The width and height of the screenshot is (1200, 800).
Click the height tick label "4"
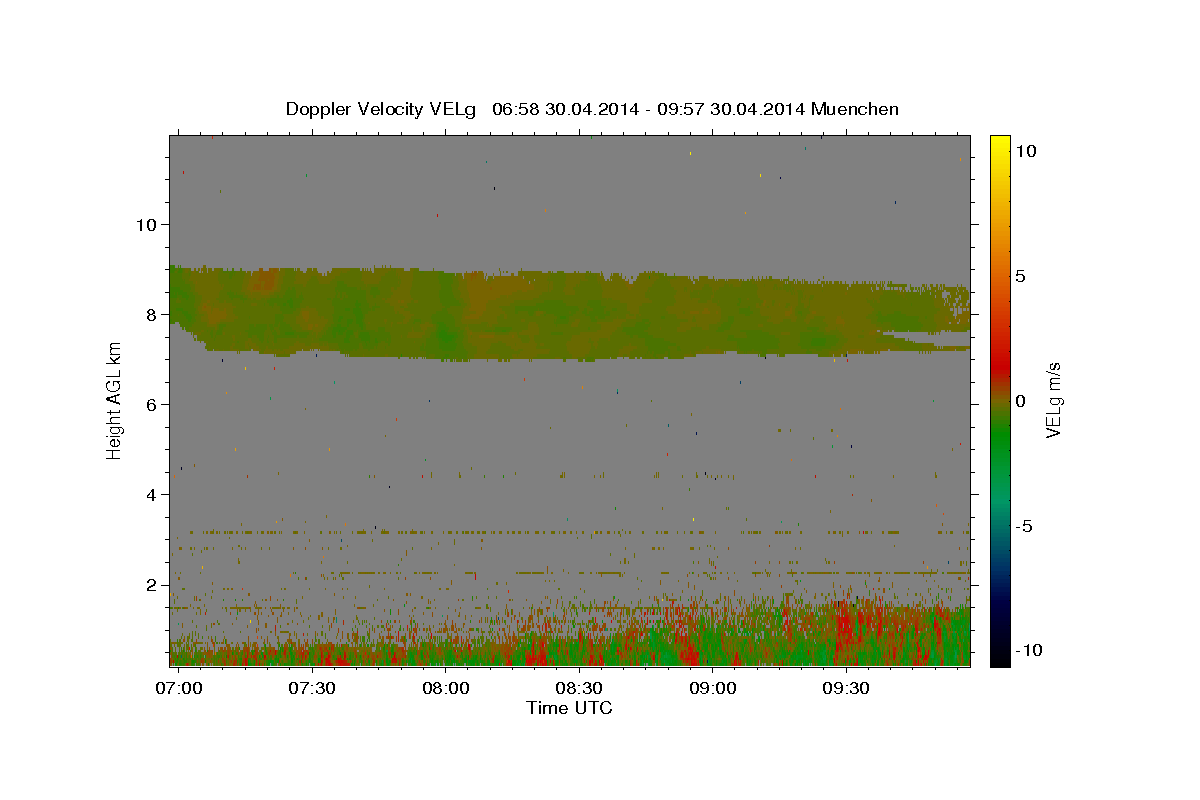click(x=151, y=494)
